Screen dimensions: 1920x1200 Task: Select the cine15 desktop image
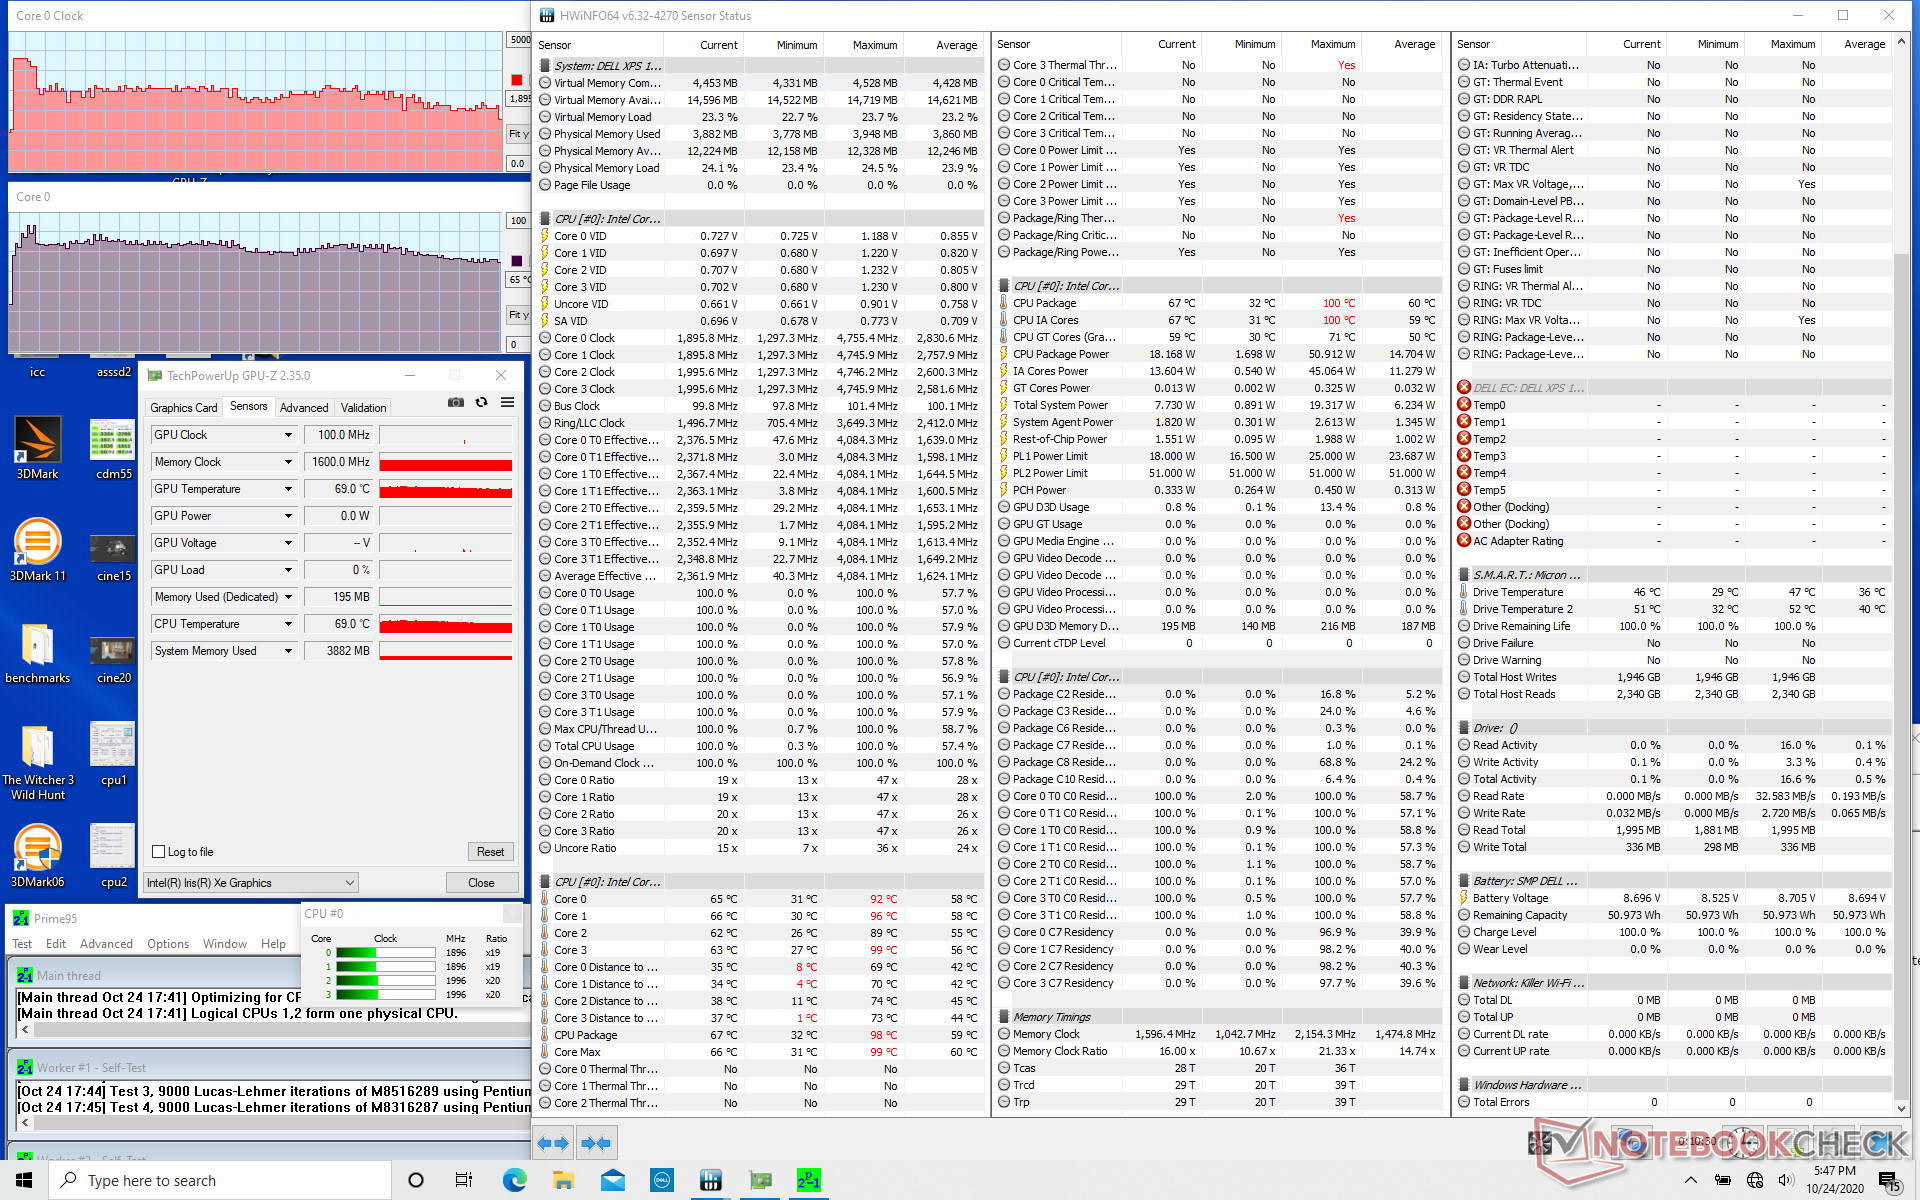(113, 550)
